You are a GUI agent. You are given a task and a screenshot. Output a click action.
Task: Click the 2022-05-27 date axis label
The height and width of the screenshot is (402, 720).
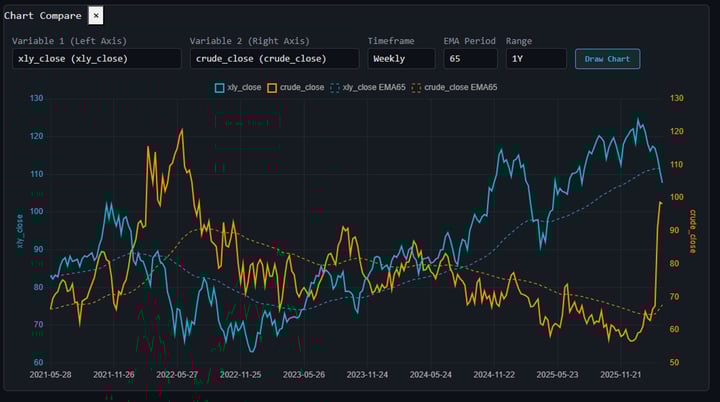[x=177, y=374]
